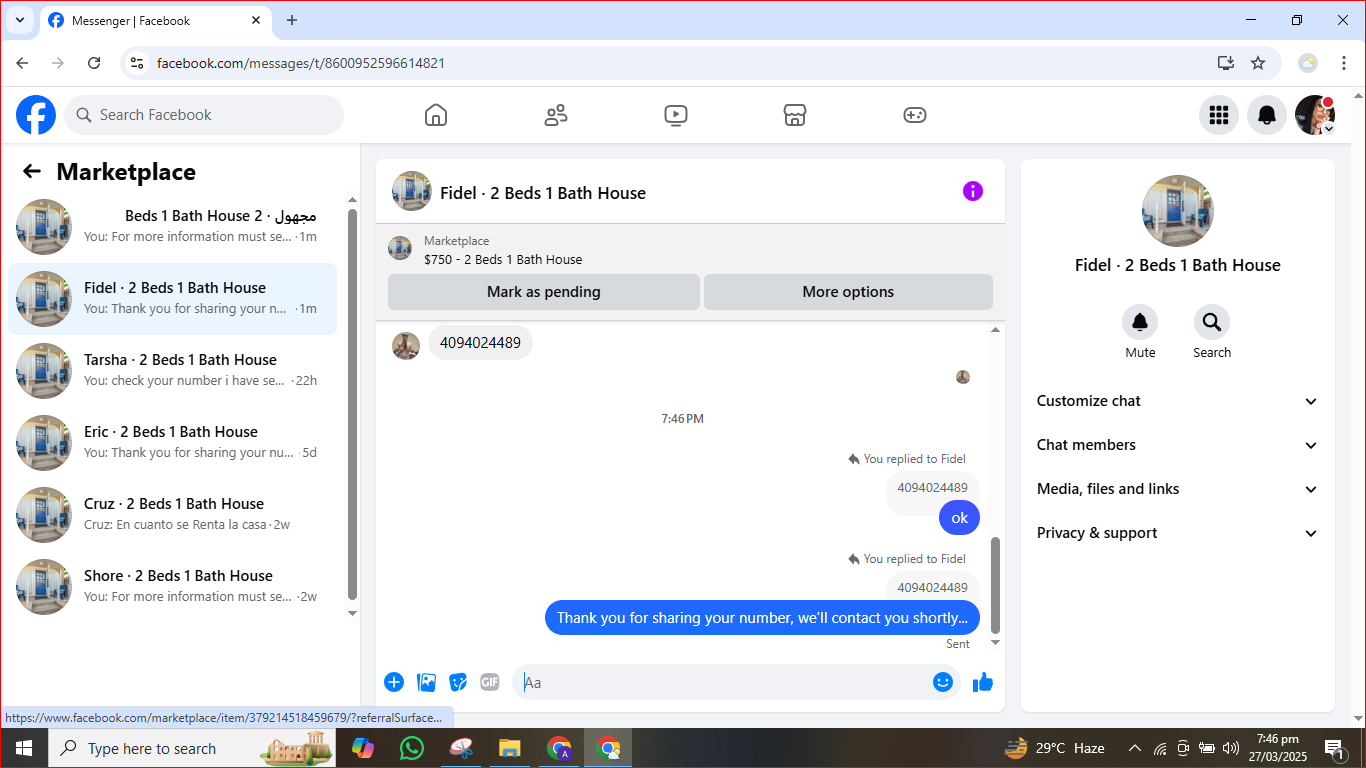This screenshot has height=768, width=1366.
Task: Choose a GIF icon
Action: 490,682
